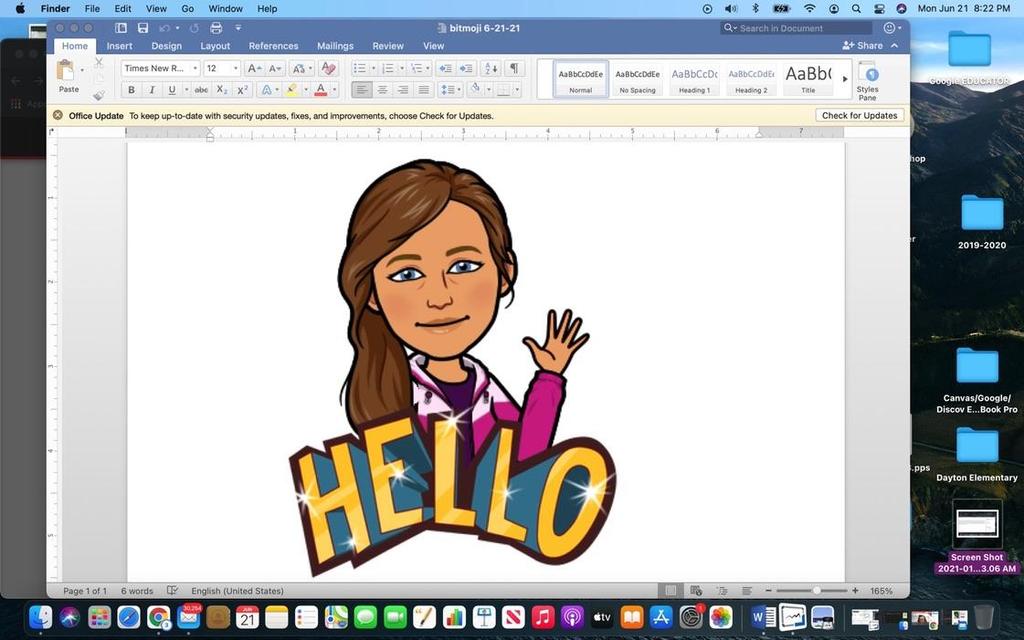Toggle Show paragraph marks pilcrow
1024x640 pixels.
[514, 68]
